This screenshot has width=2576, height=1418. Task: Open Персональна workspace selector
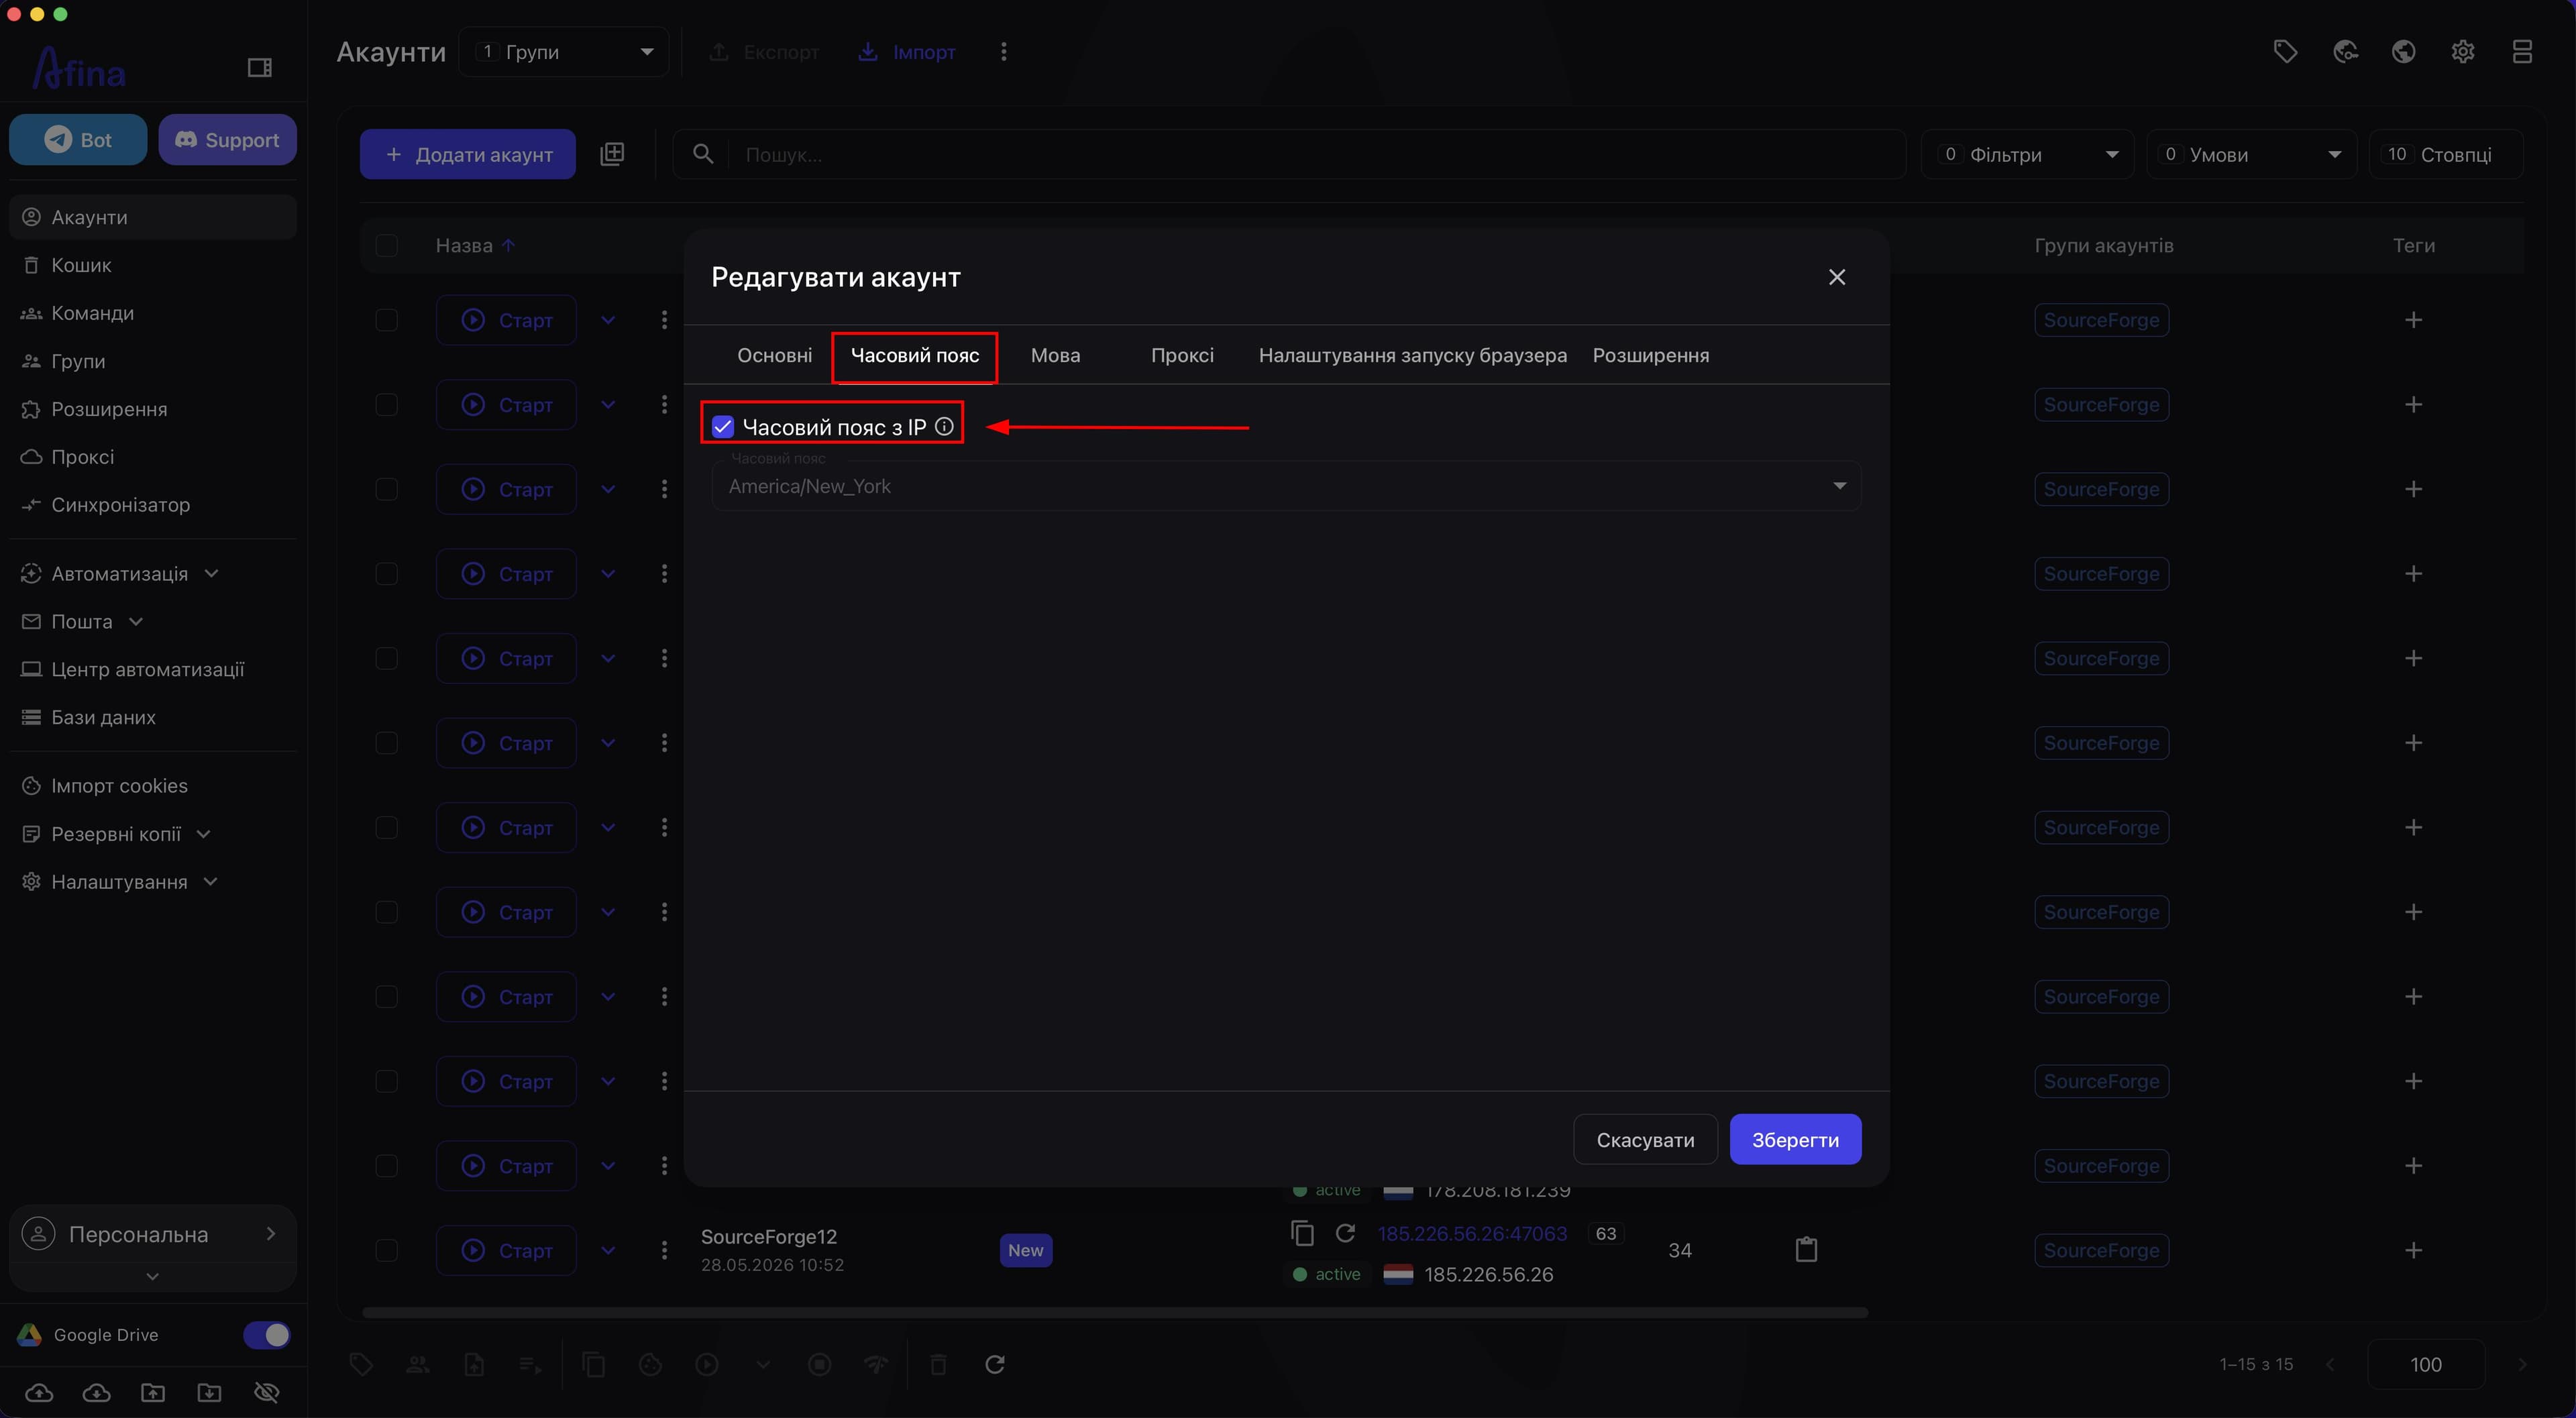click(x=153, y=1234)
